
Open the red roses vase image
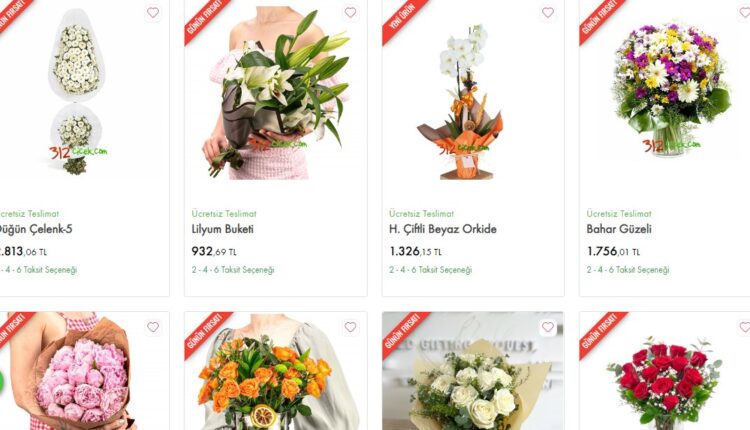(664, 383)
